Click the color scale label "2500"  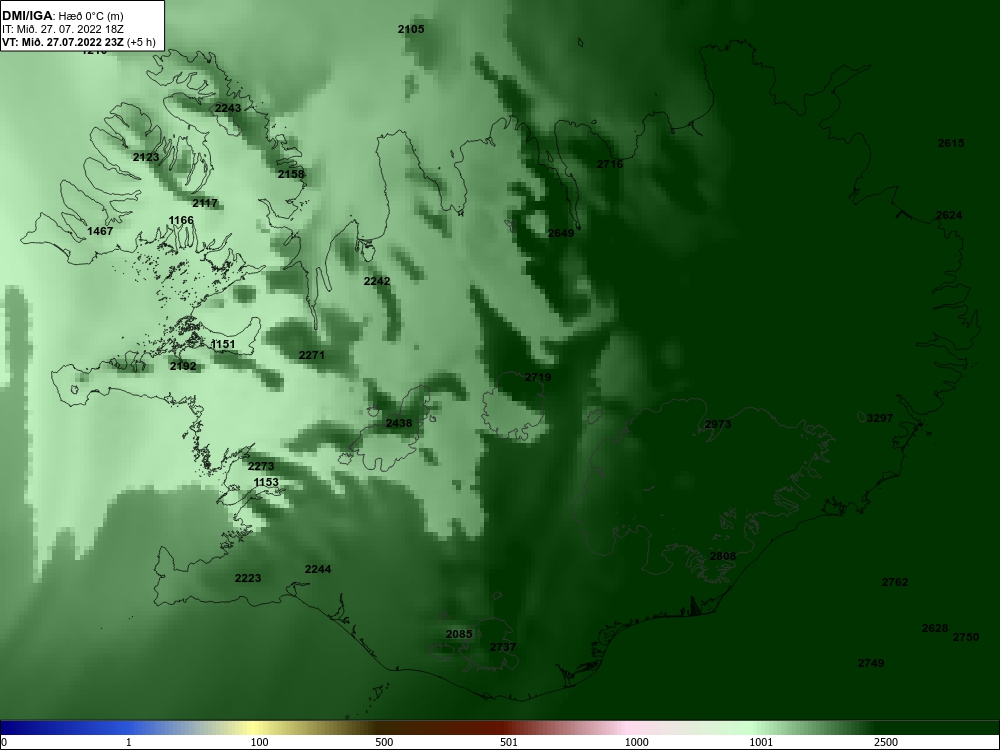886,742
